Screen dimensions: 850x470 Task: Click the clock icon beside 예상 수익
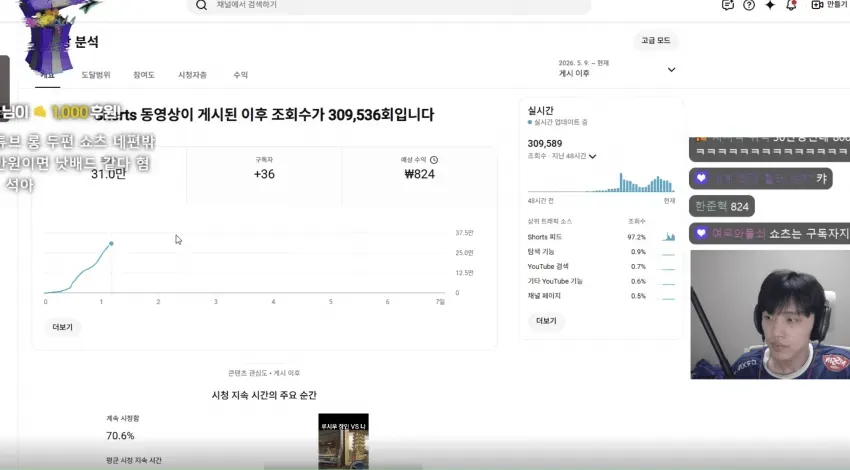click(x=434, y=160)
